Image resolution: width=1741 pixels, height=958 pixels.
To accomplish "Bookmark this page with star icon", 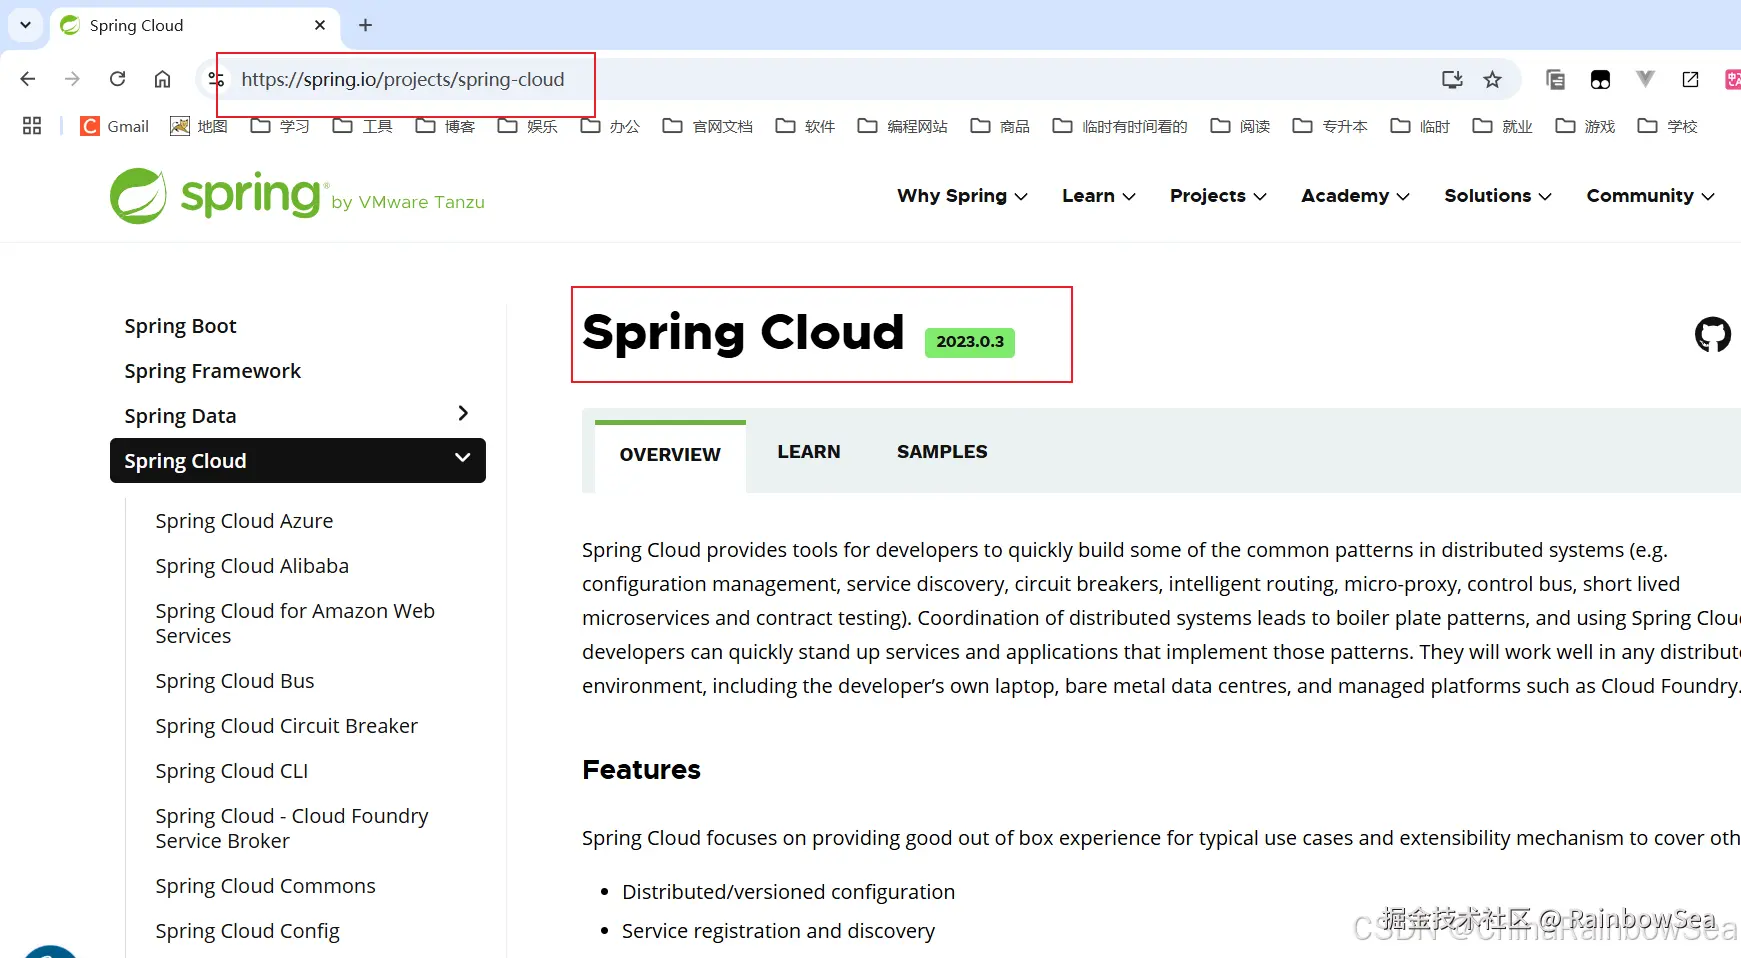I will tap(1492, 79).
